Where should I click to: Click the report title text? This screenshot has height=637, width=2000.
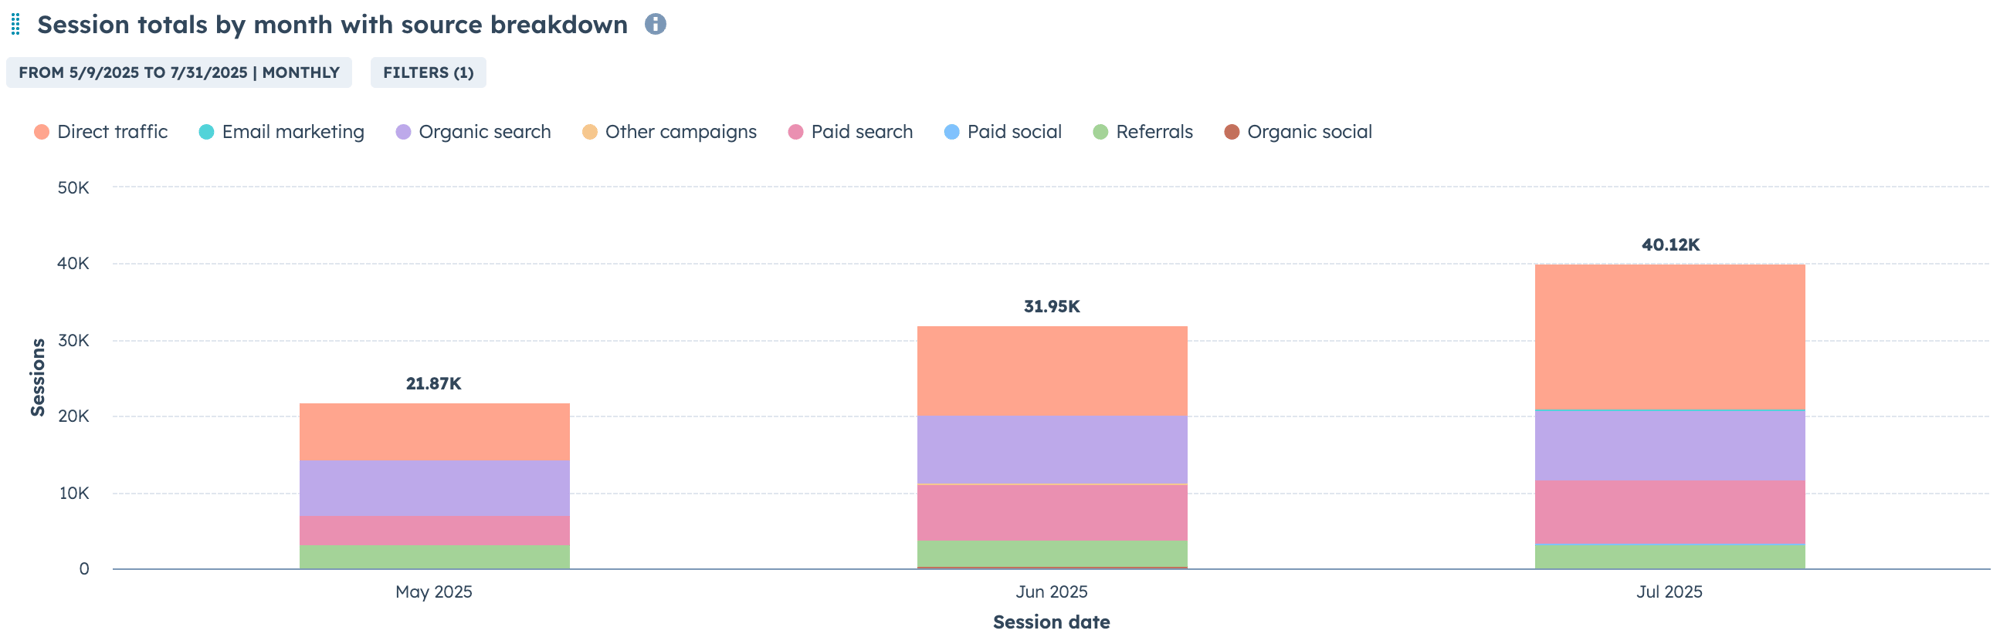coord(332,24)
